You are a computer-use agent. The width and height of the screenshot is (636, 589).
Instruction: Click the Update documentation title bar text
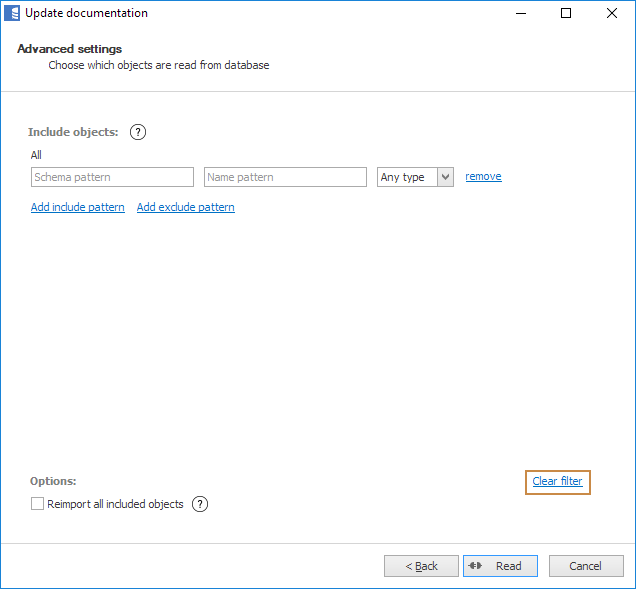click(x=86, y=13)
